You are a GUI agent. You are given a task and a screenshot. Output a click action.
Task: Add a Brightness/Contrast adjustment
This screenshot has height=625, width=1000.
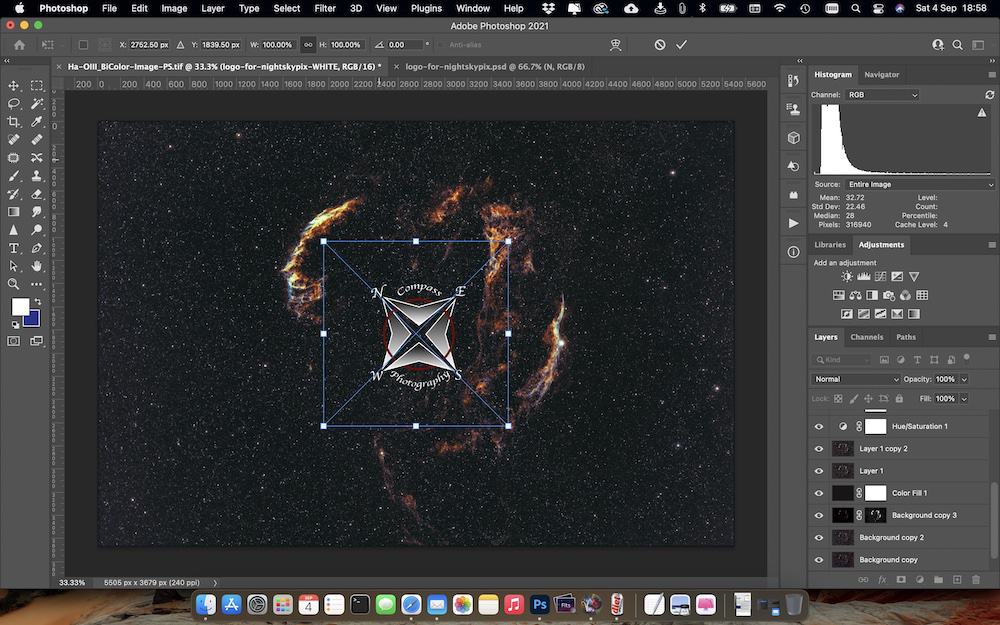tap(847, 277)
